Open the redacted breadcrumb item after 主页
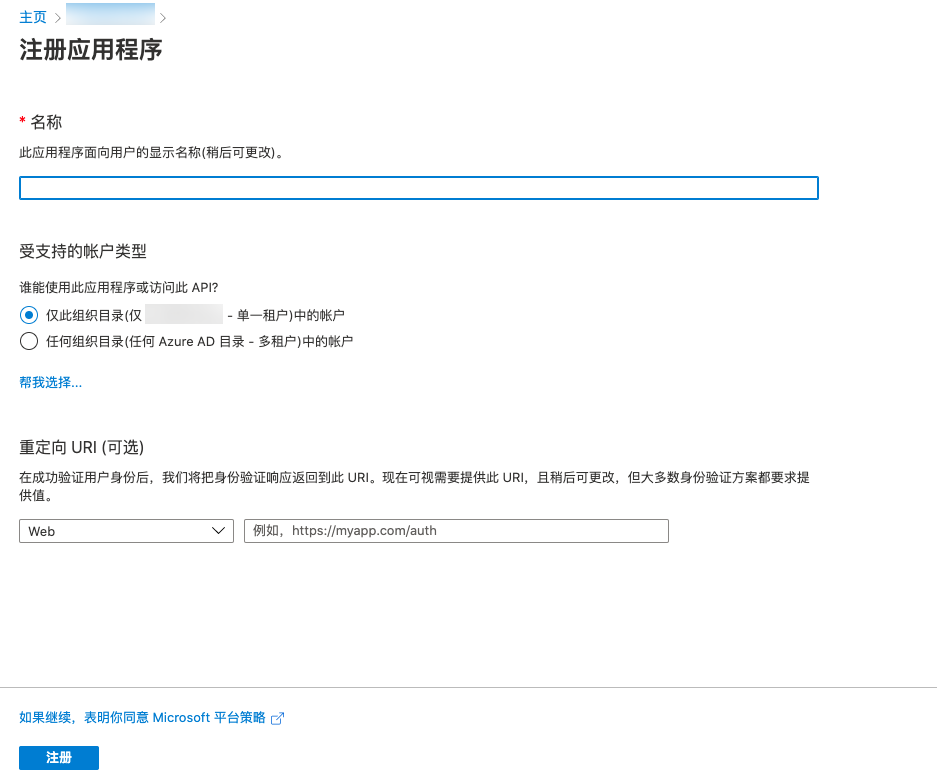Viewport: 937px width, 778px height. tap(110, 16)
